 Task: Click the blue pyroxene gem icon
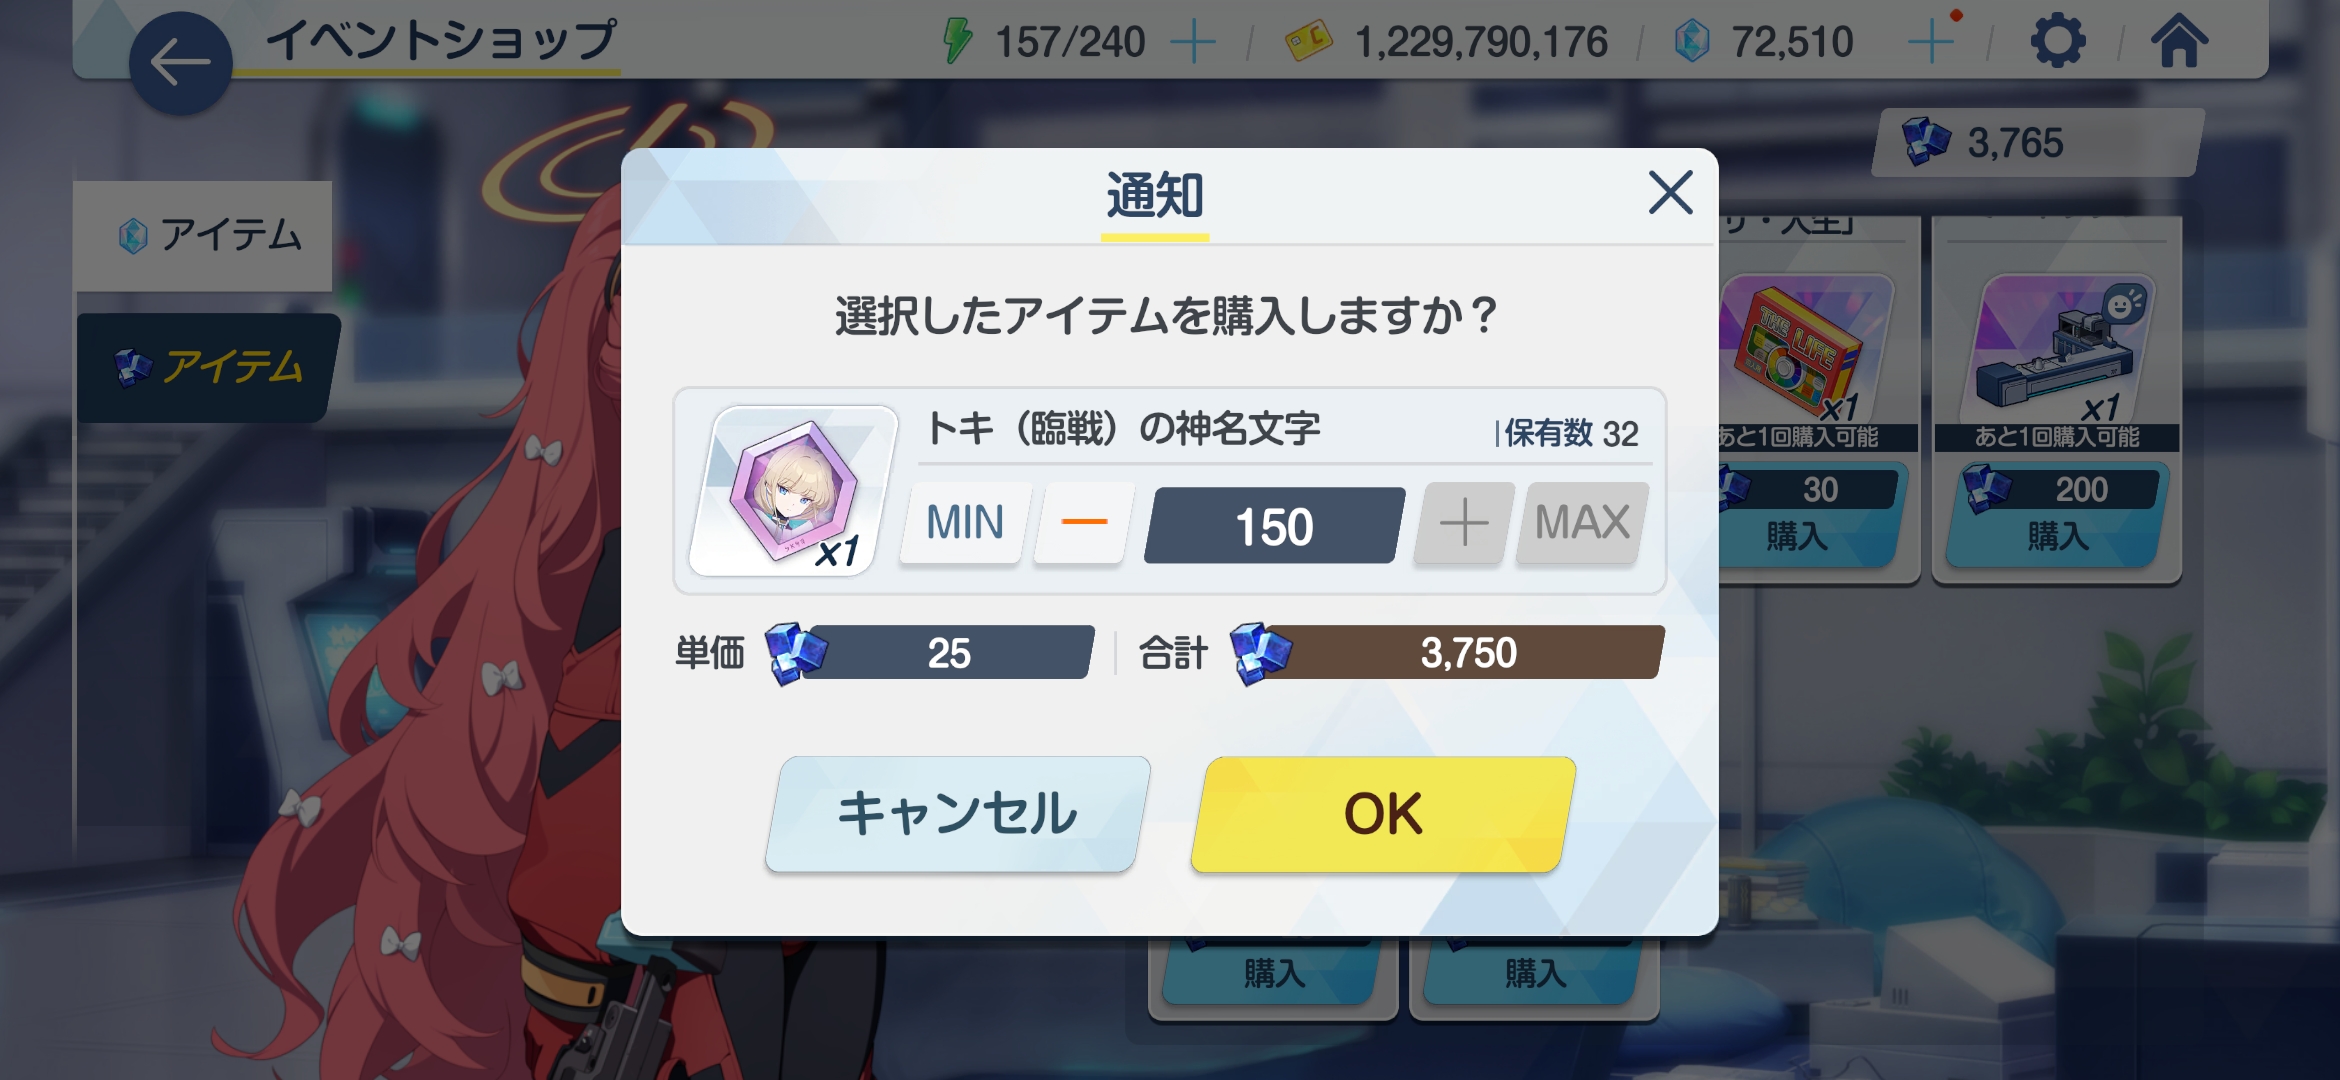1691,42
